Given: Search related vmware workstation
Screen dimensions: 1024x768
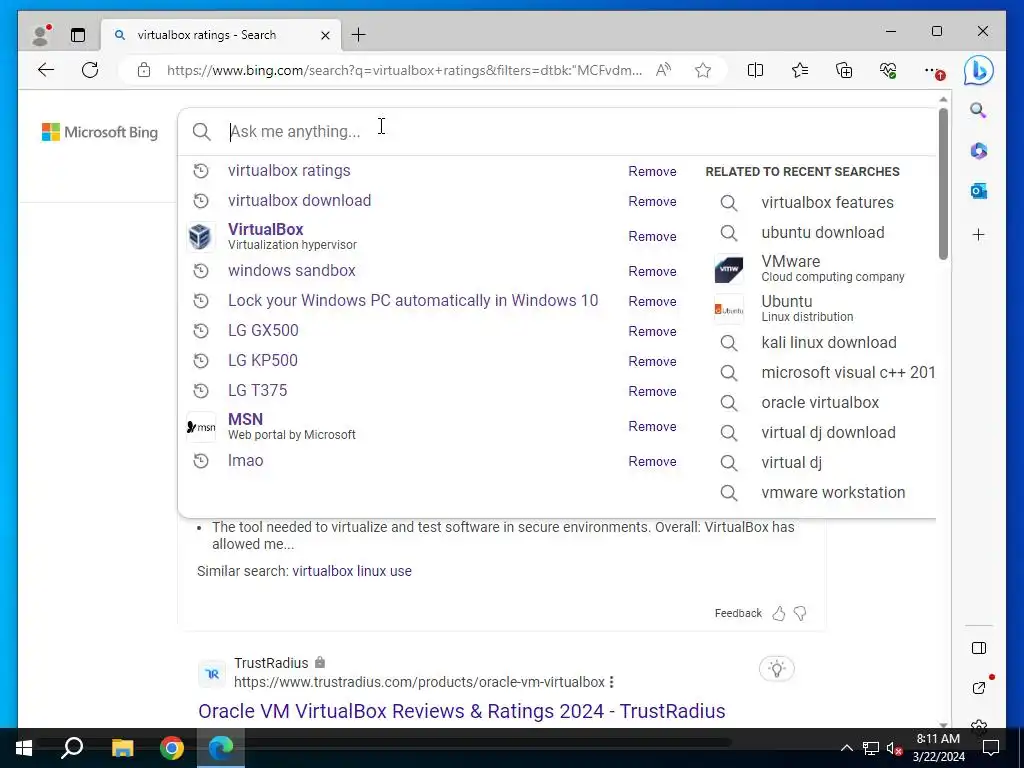Looking at the screenshot, I should tap(833, 492).
